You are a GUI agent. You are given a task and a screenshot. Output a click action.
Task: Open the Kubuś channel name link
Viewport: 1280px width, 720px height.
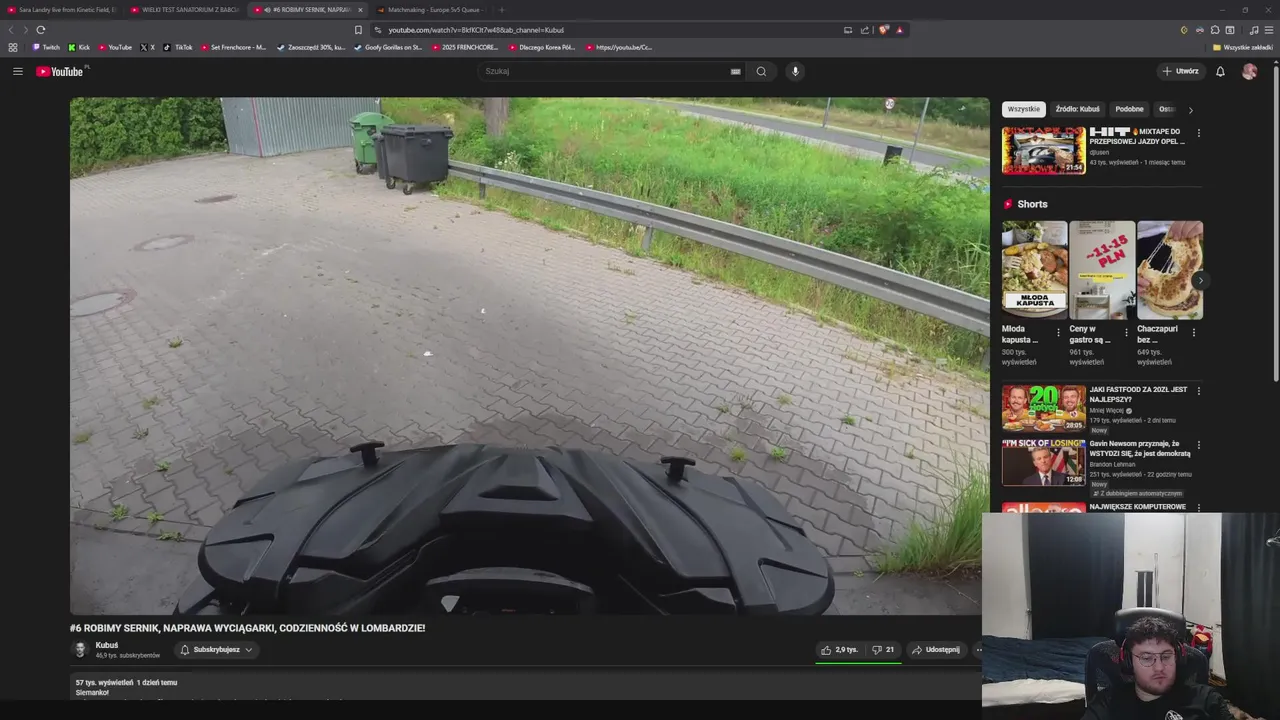(x=107, y=645)
